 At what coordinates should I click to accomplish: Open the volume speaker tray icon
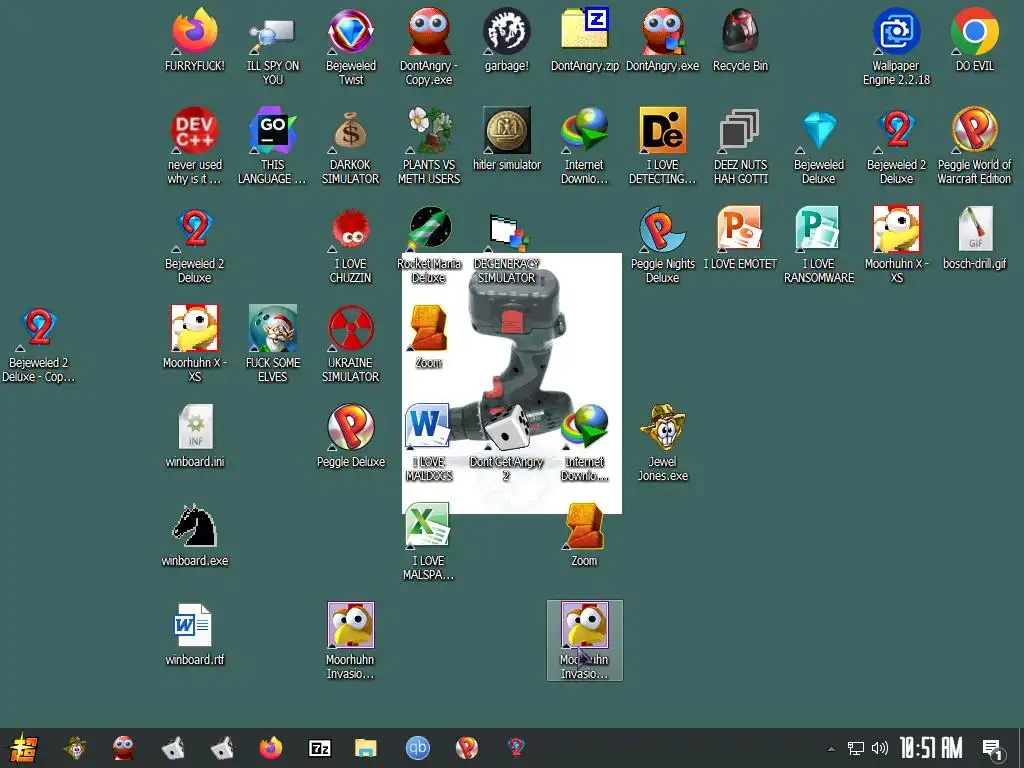(880, 748)
